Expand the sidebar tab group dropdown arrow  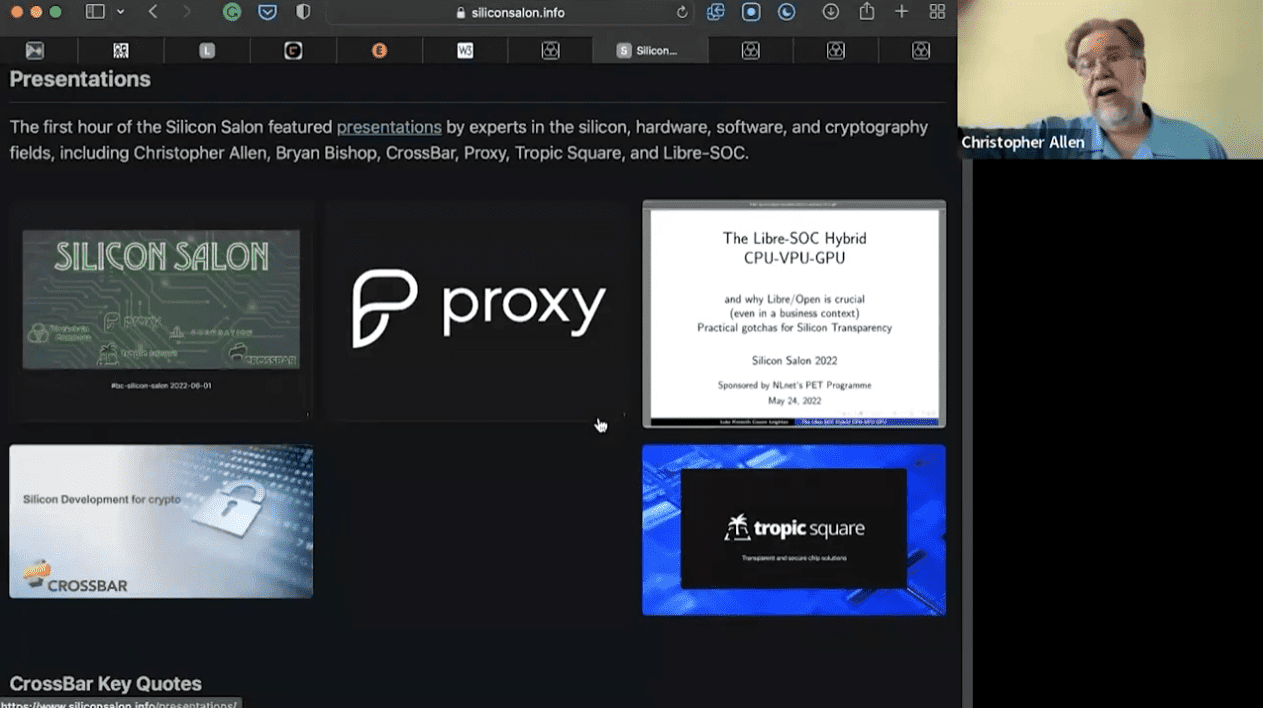click(120, 12)
